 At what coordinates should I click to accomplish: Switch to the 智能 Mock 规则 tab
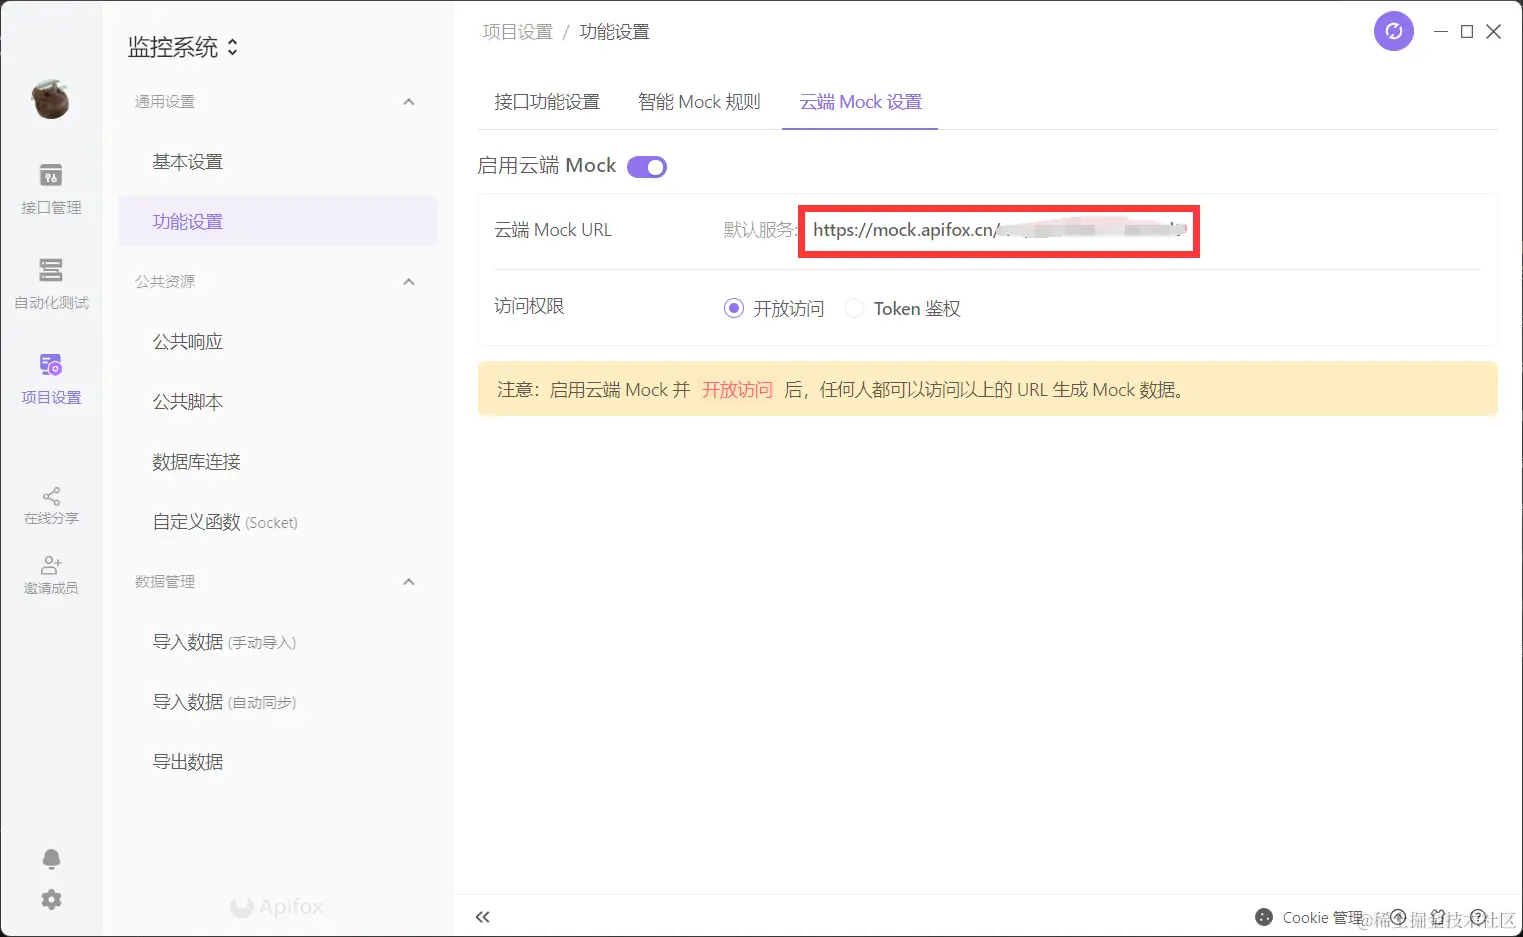click(699, 102)
